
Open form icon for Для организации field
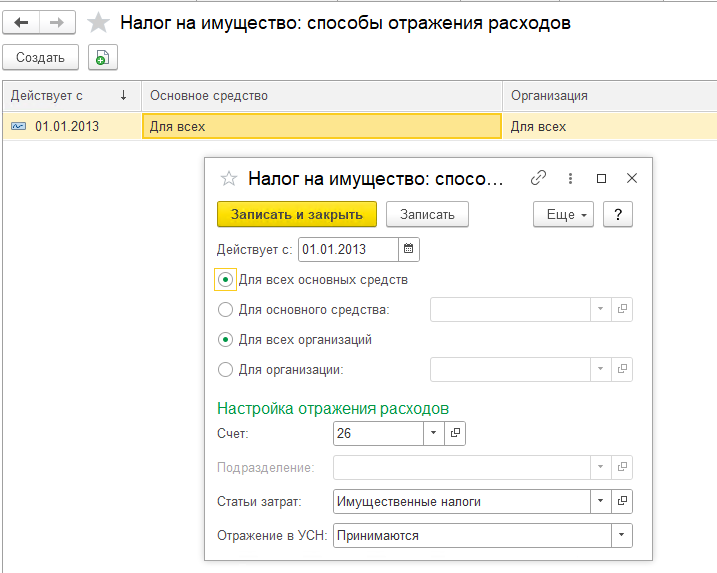coord(622,369)
